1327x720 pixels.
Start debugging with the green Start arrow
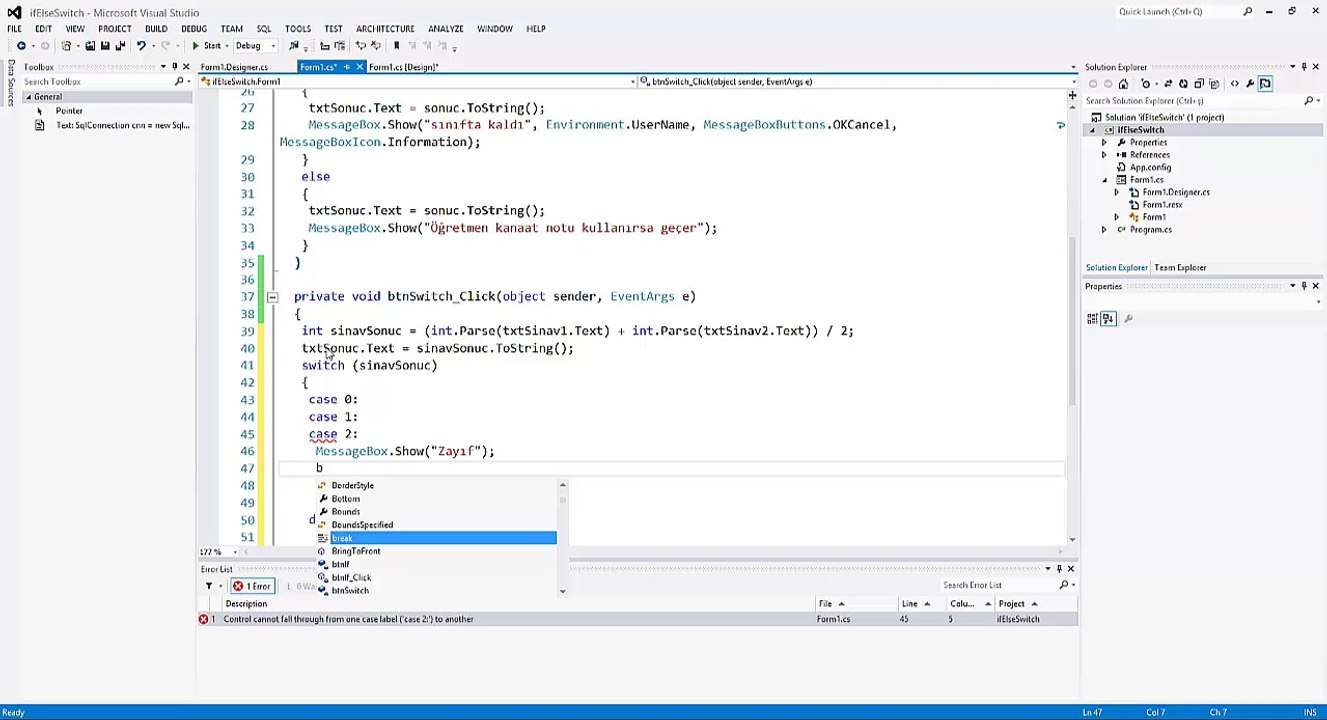coord(196,46)
